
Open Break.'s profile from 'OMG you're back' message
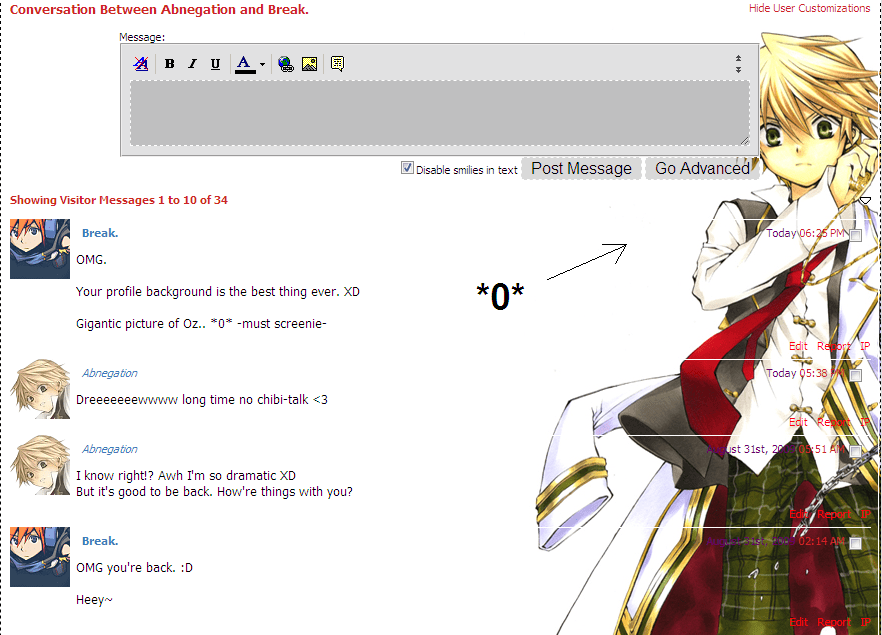pos(100,541)
